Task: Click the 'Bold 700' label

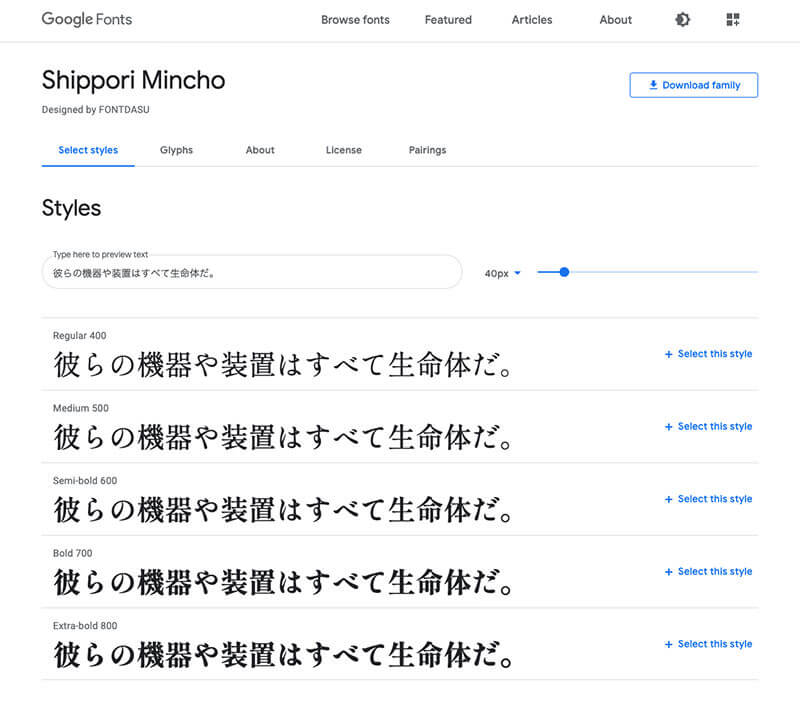Action: pyautogui.click(x=72, y=553)
